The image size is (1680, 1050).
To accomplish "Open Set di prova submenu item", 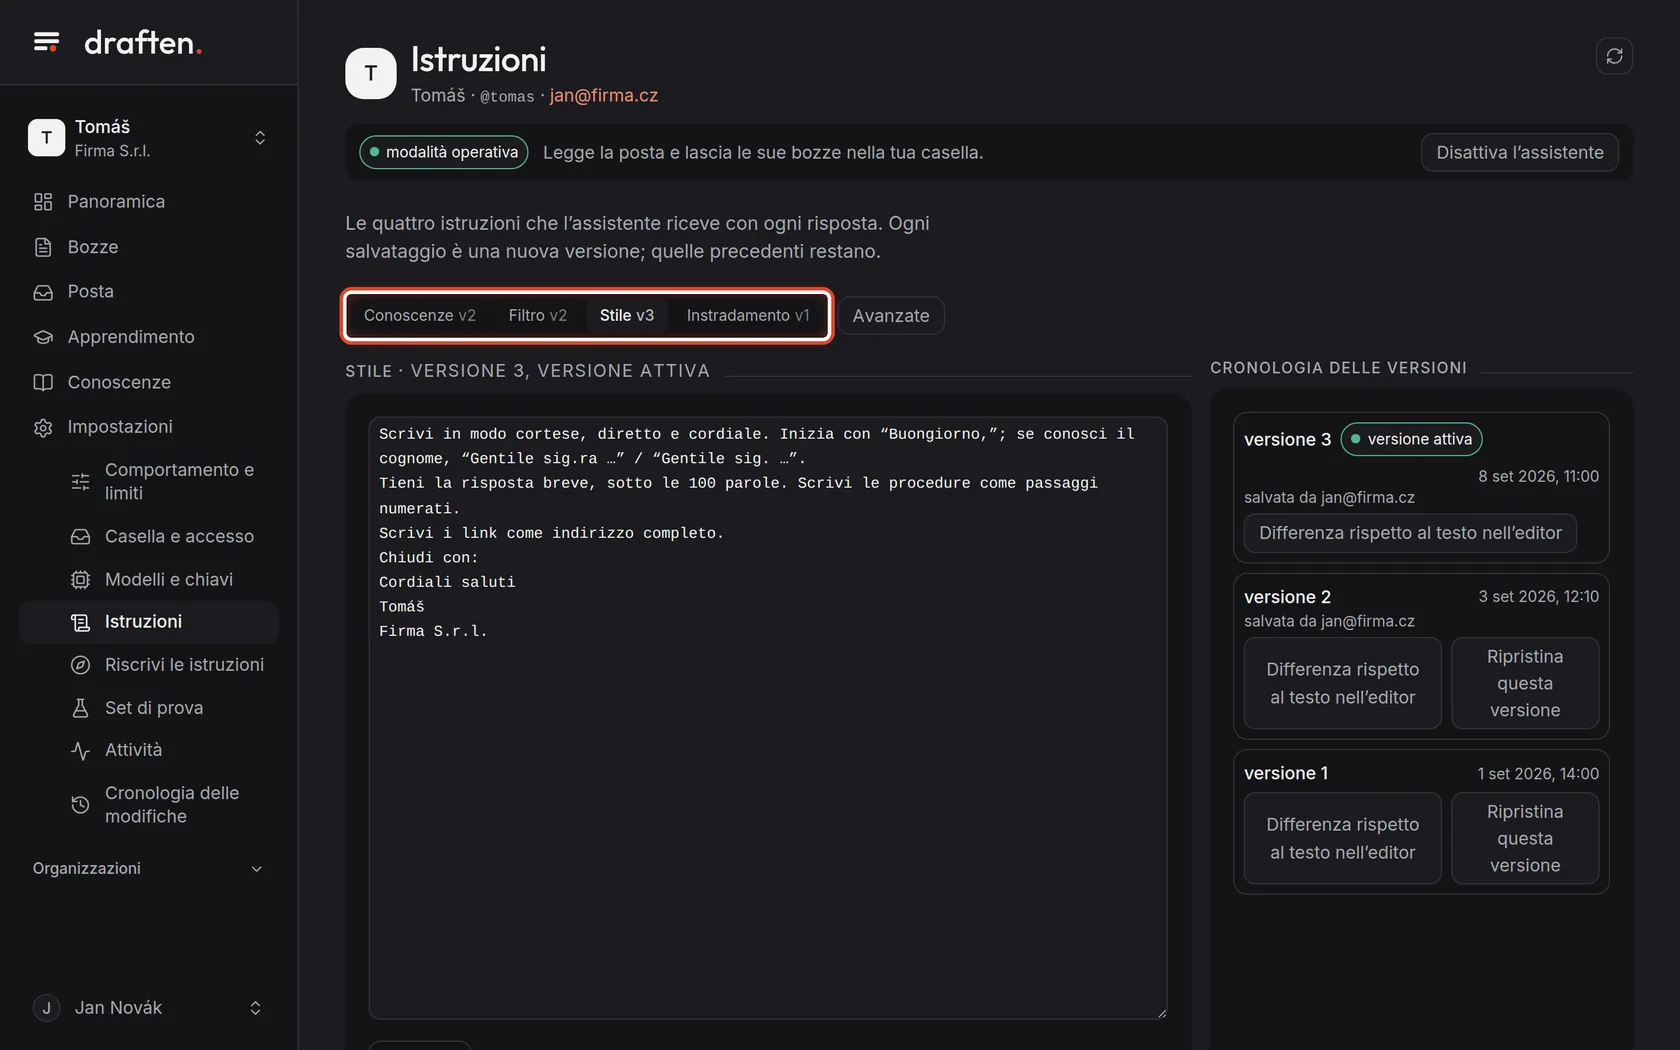I will click(x=148, y=708).
